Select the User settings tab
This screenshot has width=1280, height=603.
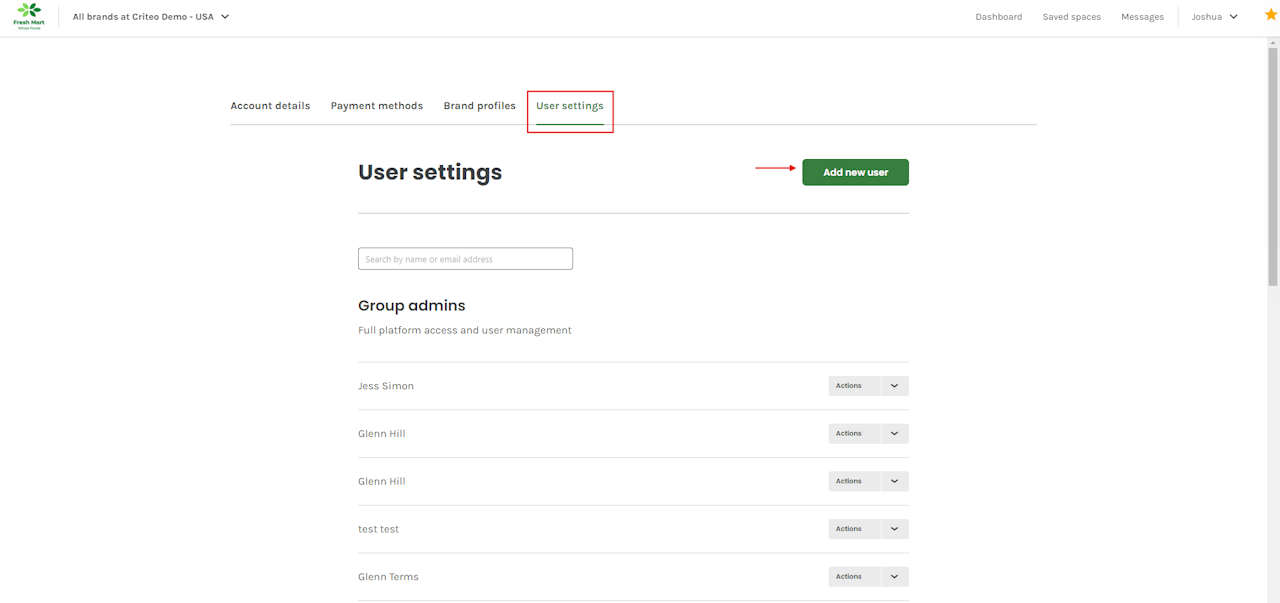(x=570, y=106)
